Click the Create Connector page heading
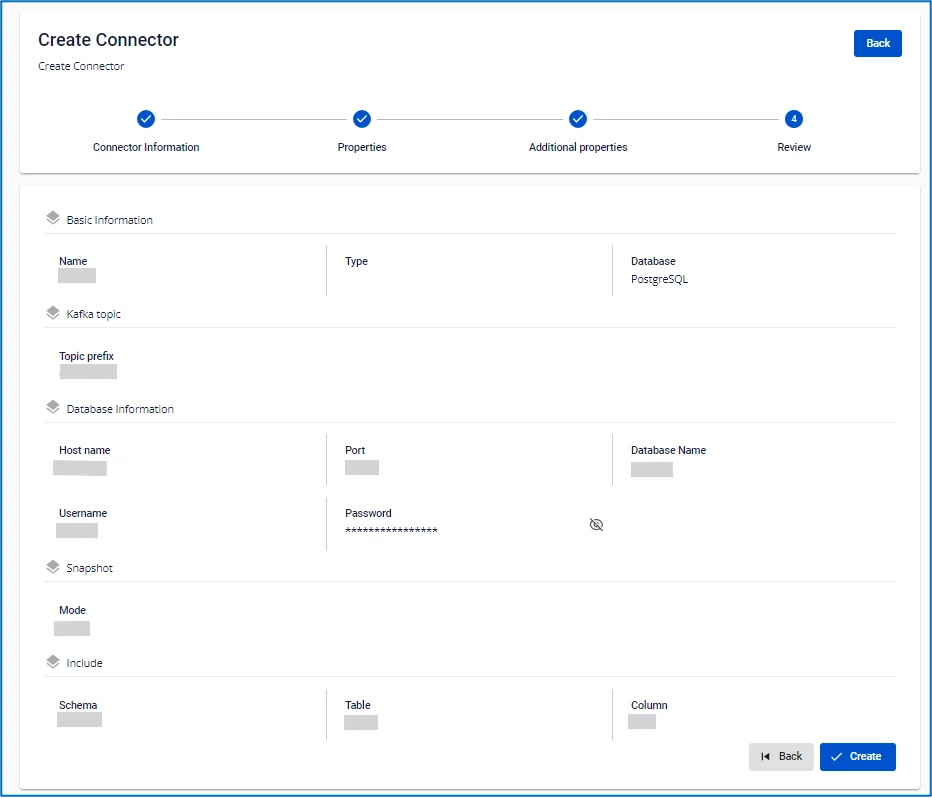932x798 pixels. point(108,39)
